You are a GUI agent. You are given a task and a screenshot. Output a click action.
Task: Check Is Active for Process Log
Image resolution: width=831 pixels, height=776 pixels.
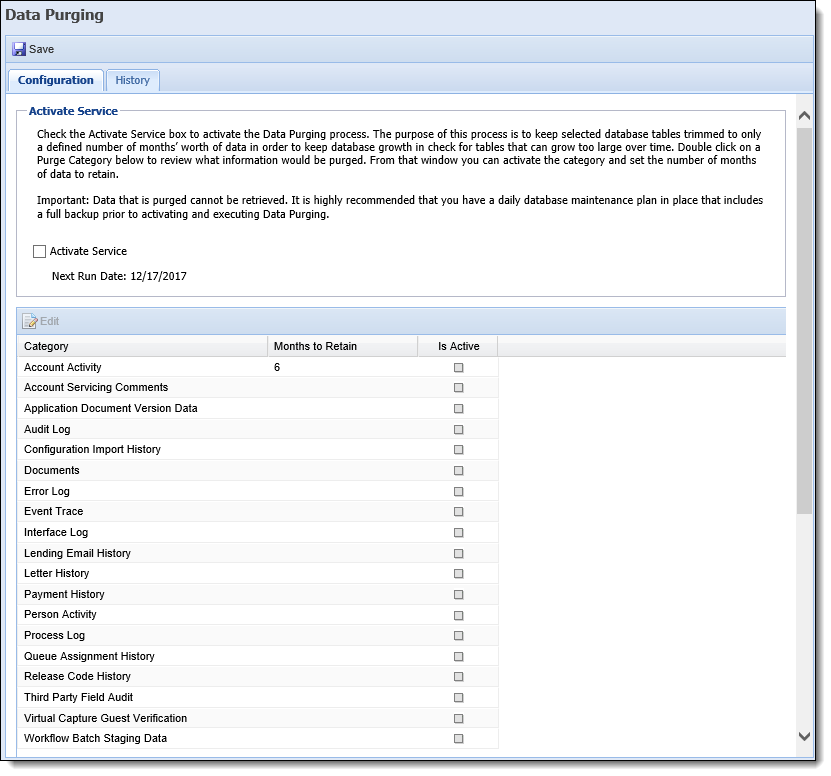458,636
